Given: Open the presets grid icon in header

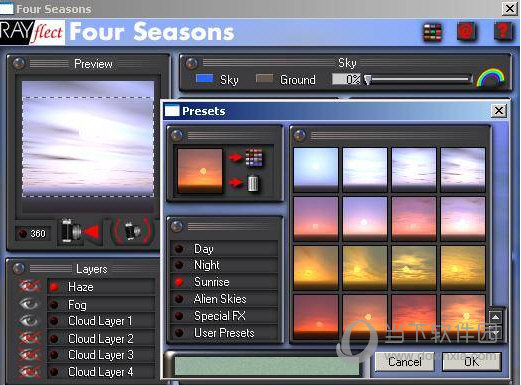Looking at the screenshot, I should [x=432, y=32].
